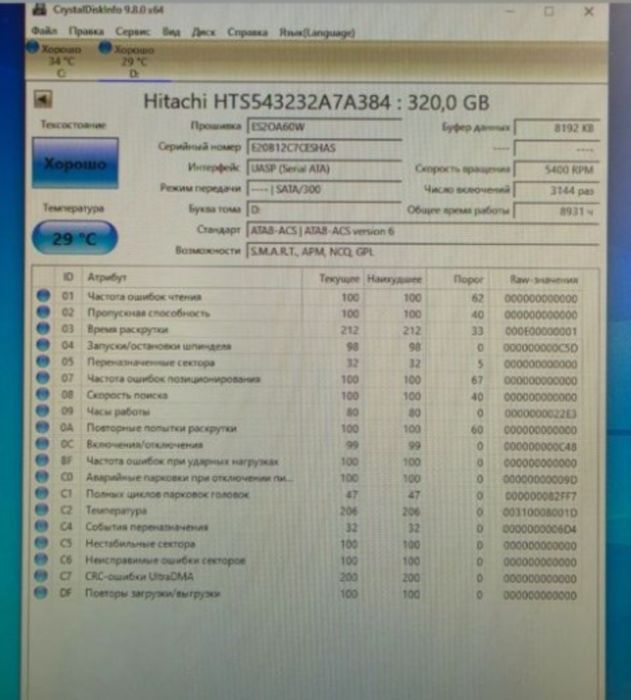
Task: Click the Hitachi HTS543232A7A384 drive title
Action: pos(316,102)
